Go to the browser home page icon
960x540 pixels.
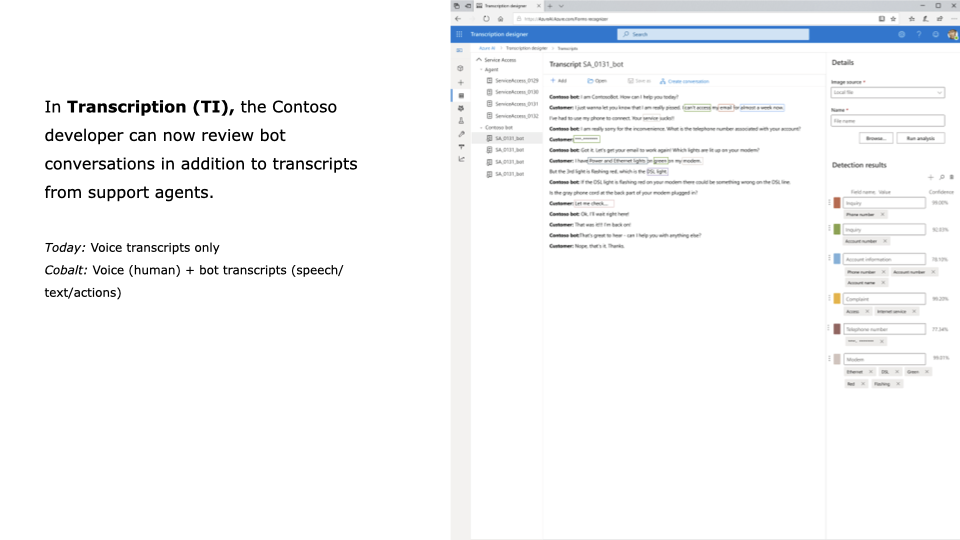(500, 19)
